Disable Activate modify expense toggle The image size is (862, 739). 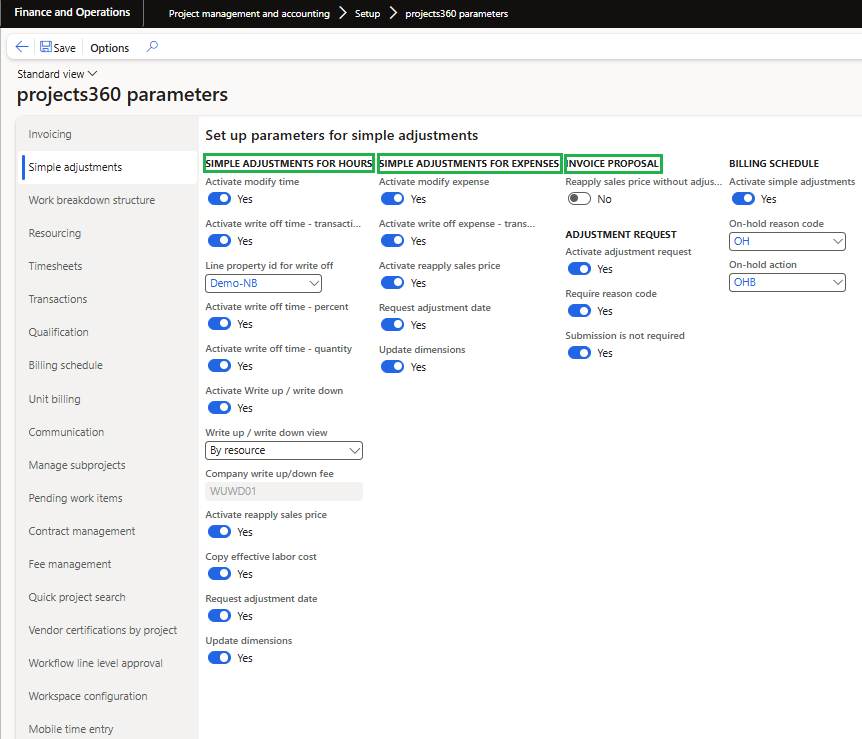tap(393, 199)
